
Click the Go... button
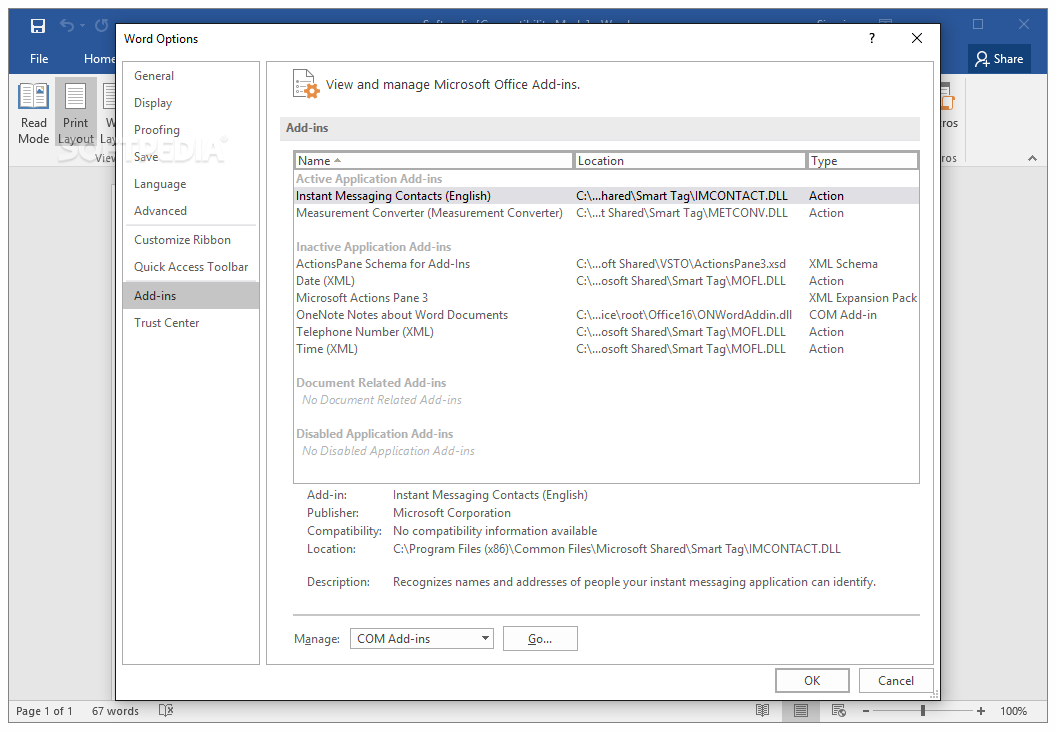click(x=540, y=639)
